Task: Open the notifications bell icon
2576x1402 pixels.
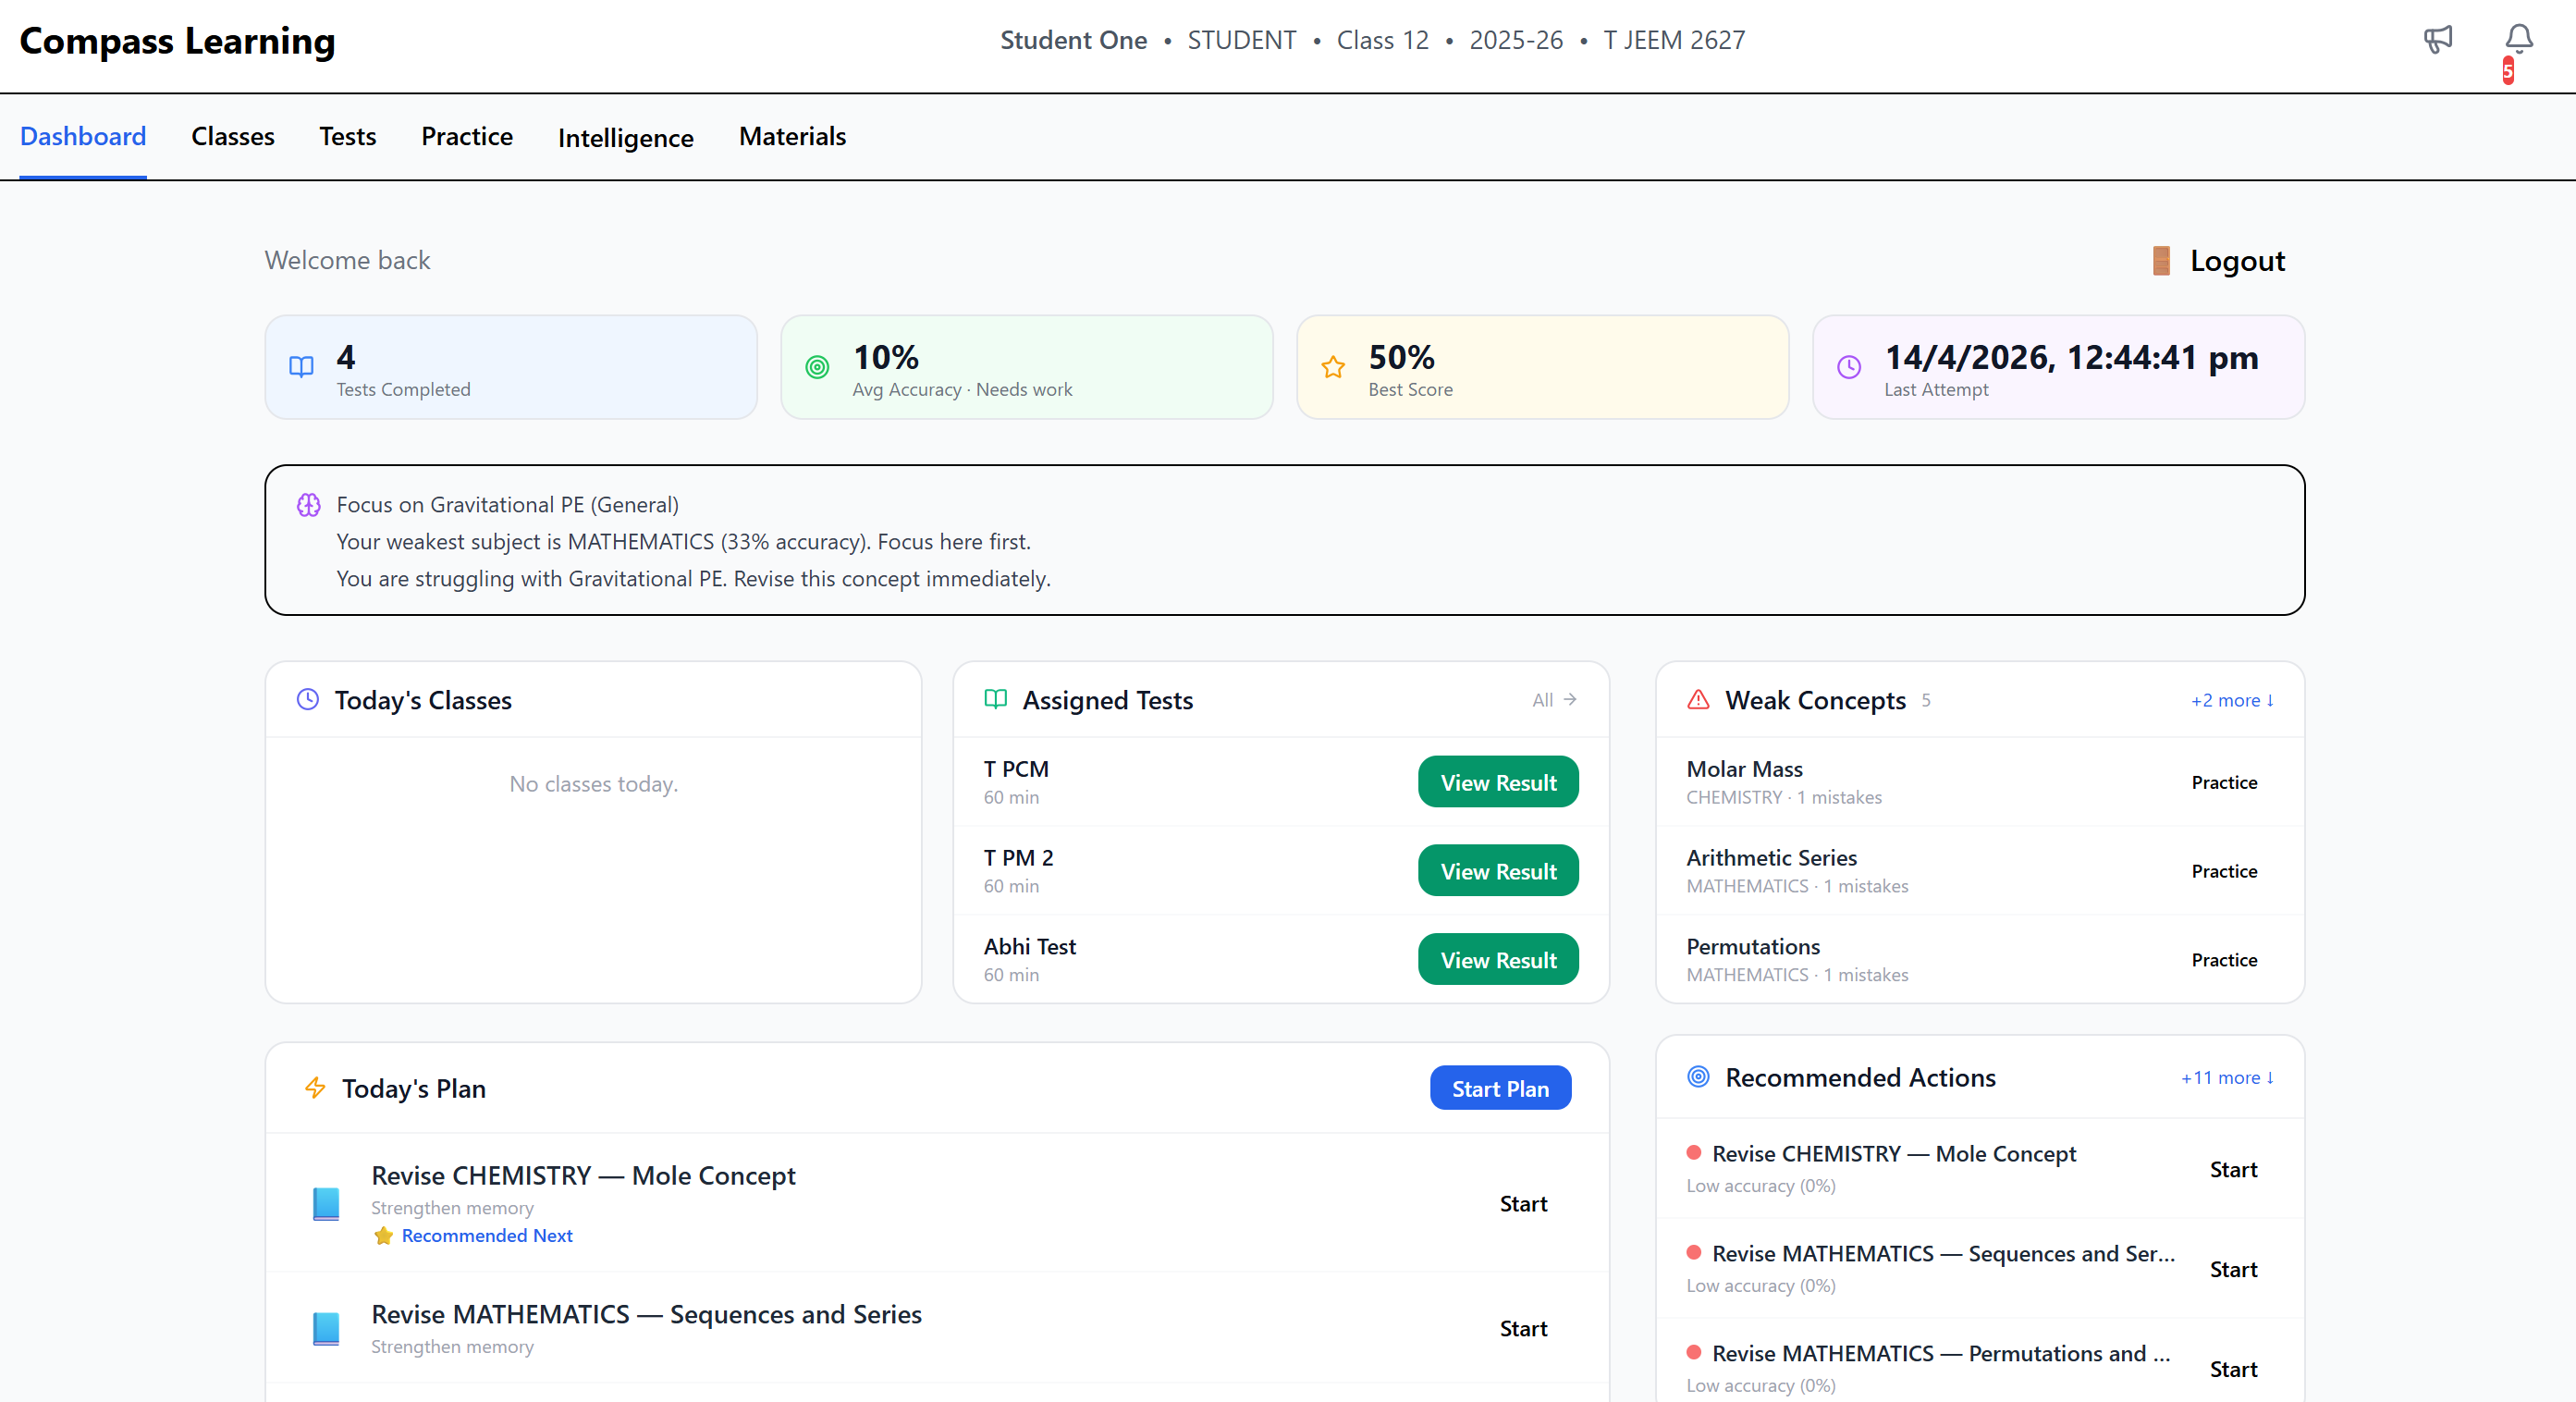Action: tap(2518, 39)
